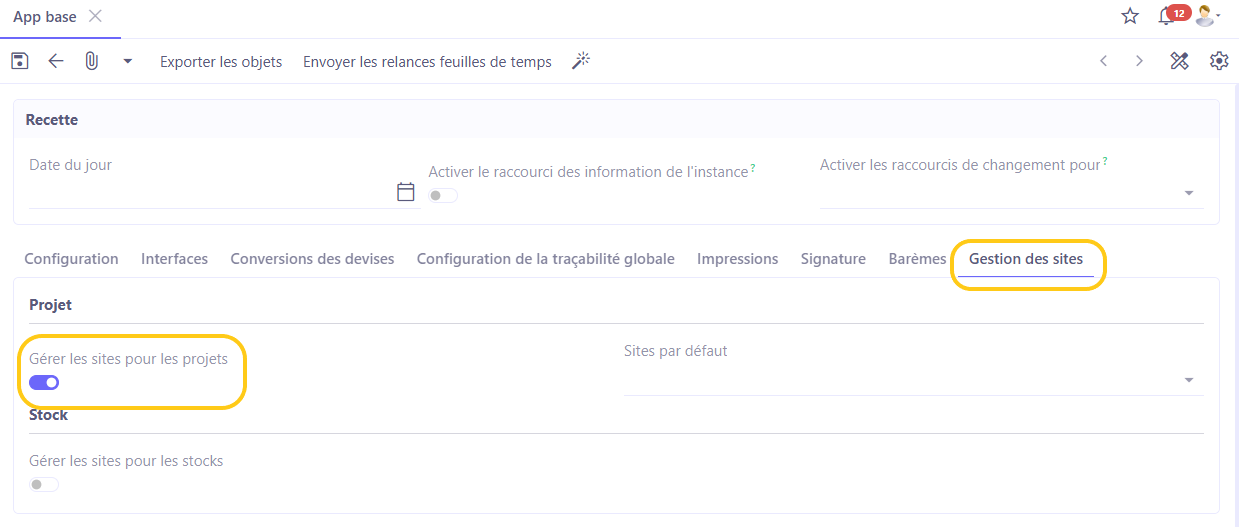Mark as favorite with star icon
The image size is (1239, 527).
[x=1130, y=16]
